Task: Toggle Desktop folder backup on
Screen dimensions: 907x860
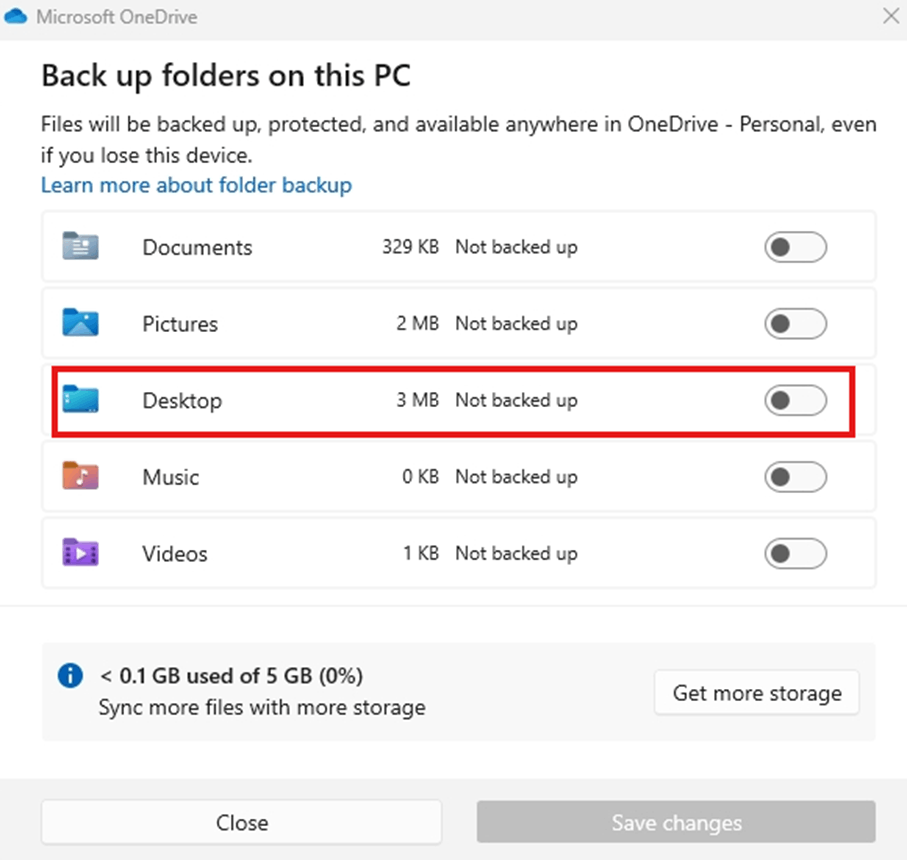Action: point(795,400)
